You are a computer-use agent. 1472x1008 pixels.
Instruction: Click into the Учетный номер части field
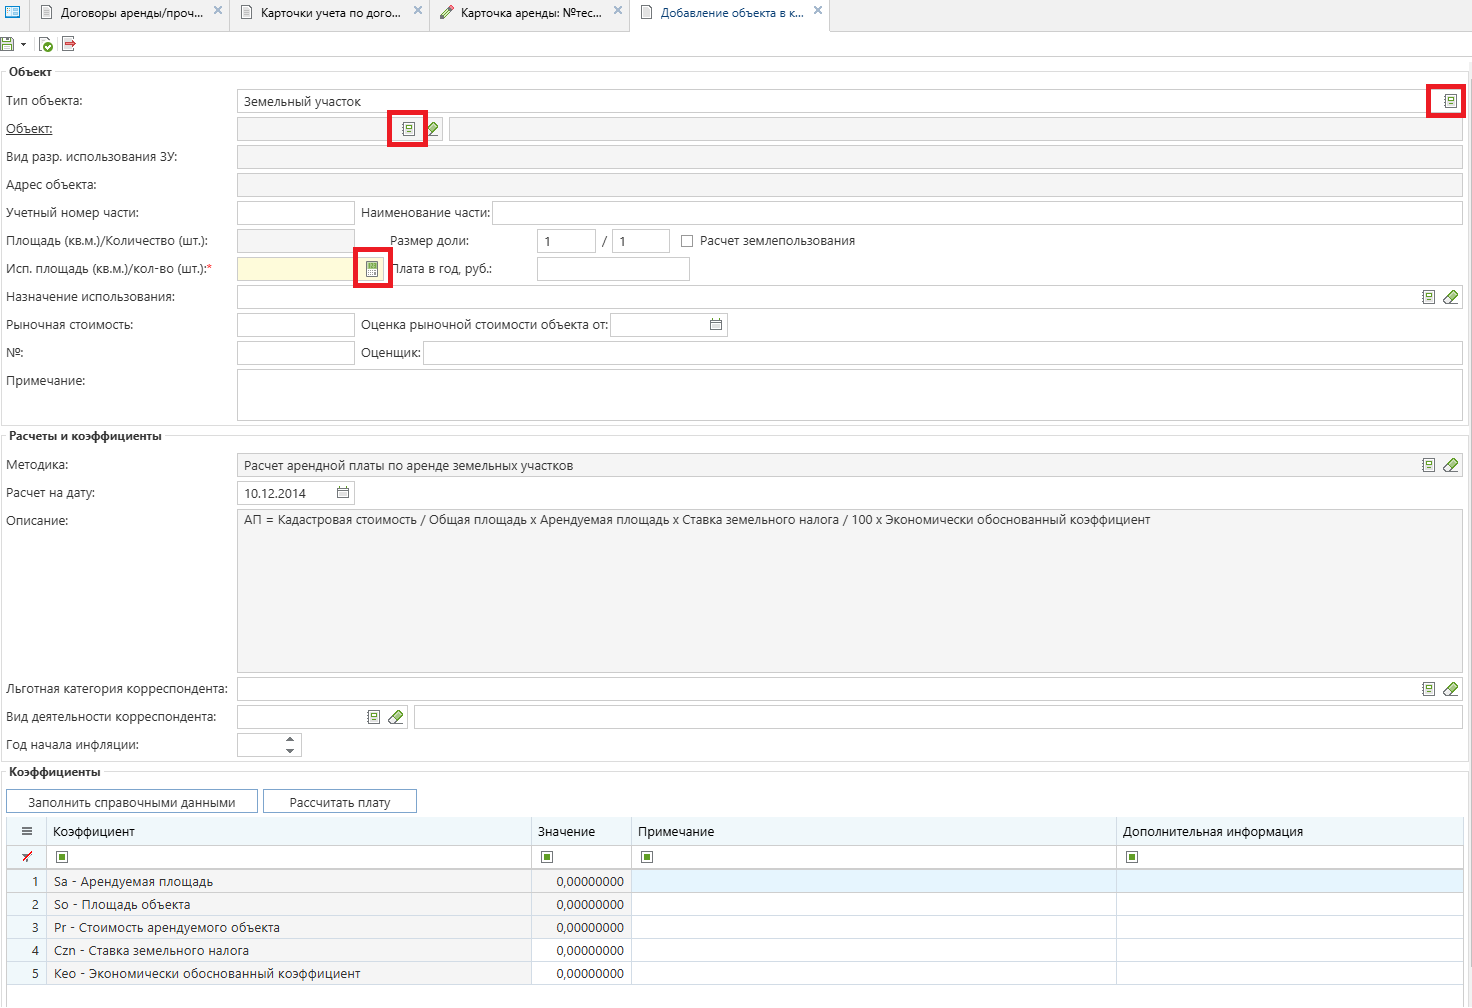click(296, 213)
